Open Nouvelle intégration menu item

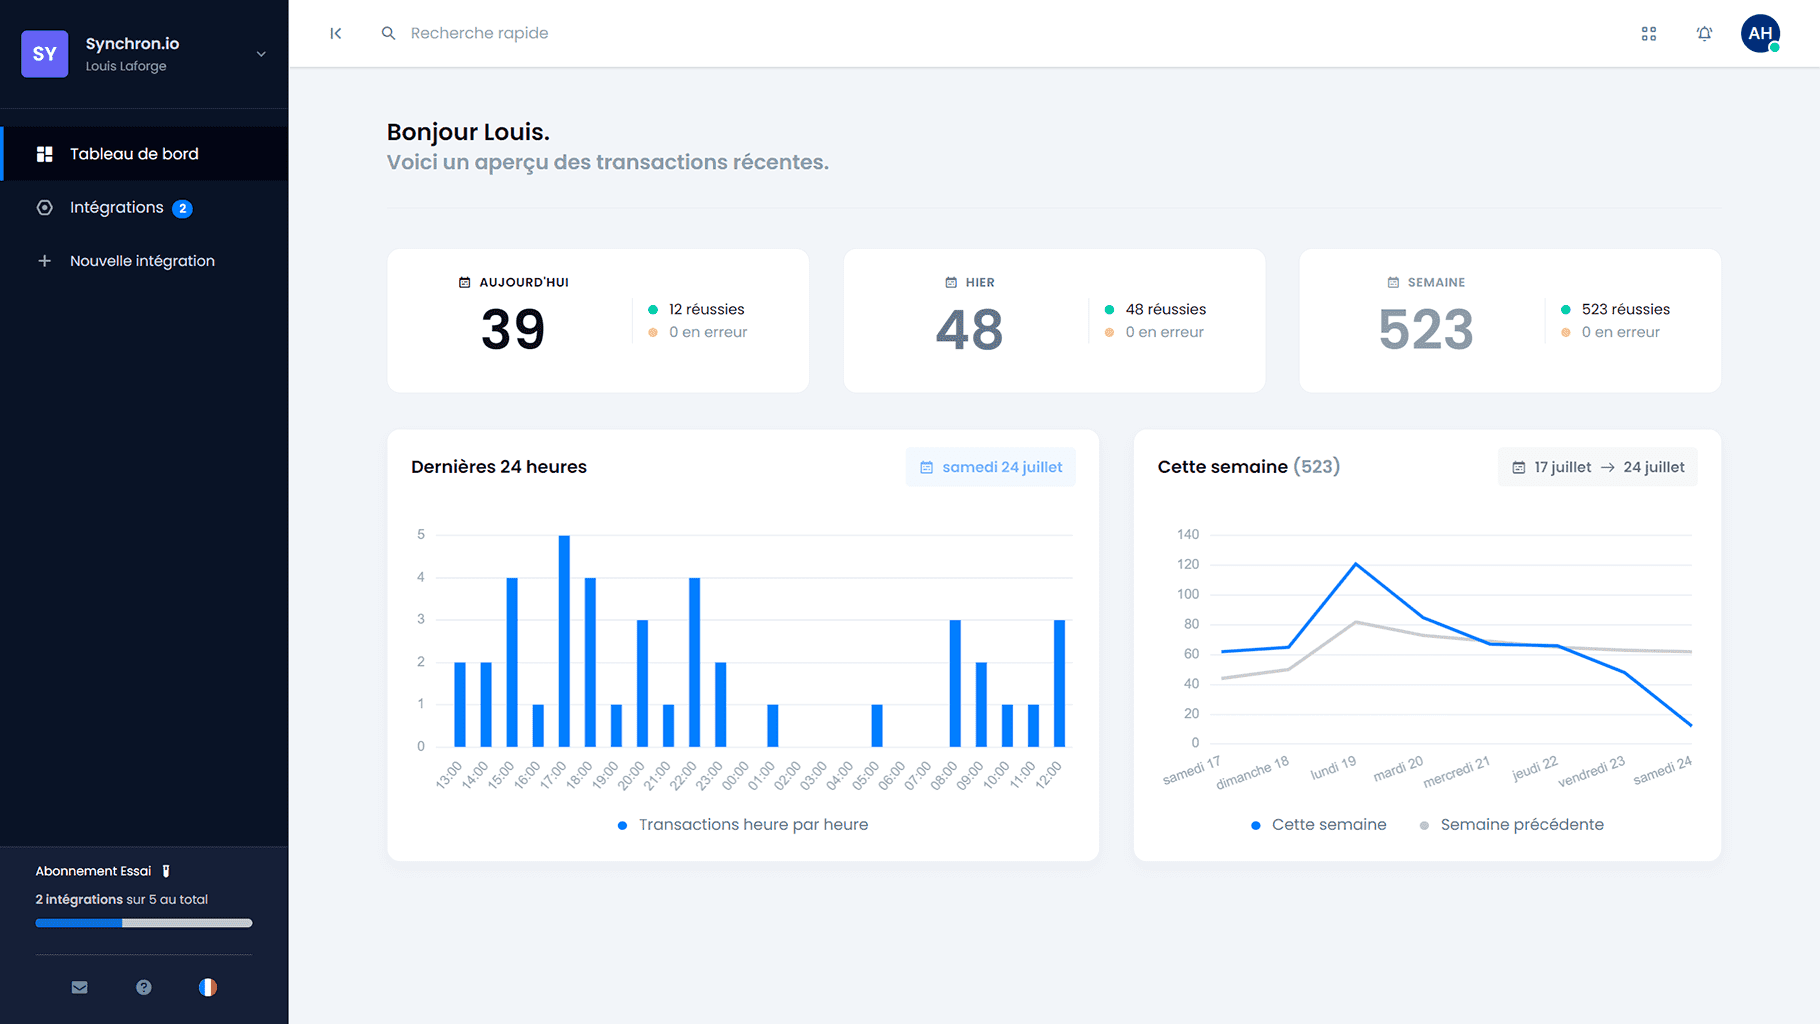point(144,261)
